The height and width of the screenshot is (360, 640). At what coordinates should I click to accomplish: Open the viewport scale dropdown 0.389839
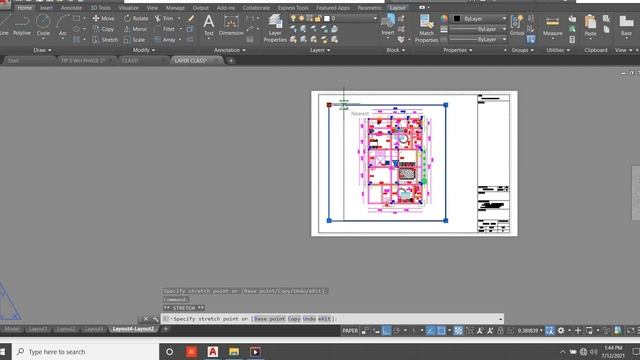[529, 331]
